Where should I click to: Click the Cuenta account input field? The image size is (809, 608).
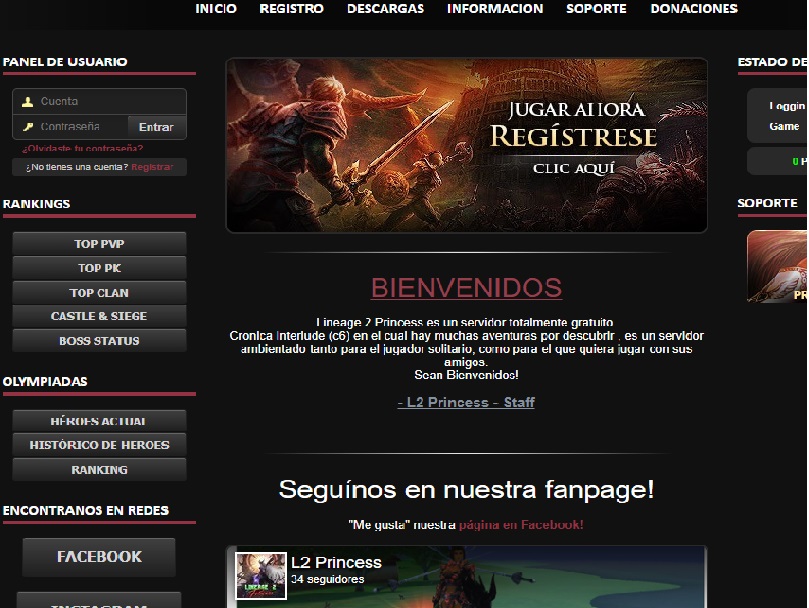(x=100, y=101)
